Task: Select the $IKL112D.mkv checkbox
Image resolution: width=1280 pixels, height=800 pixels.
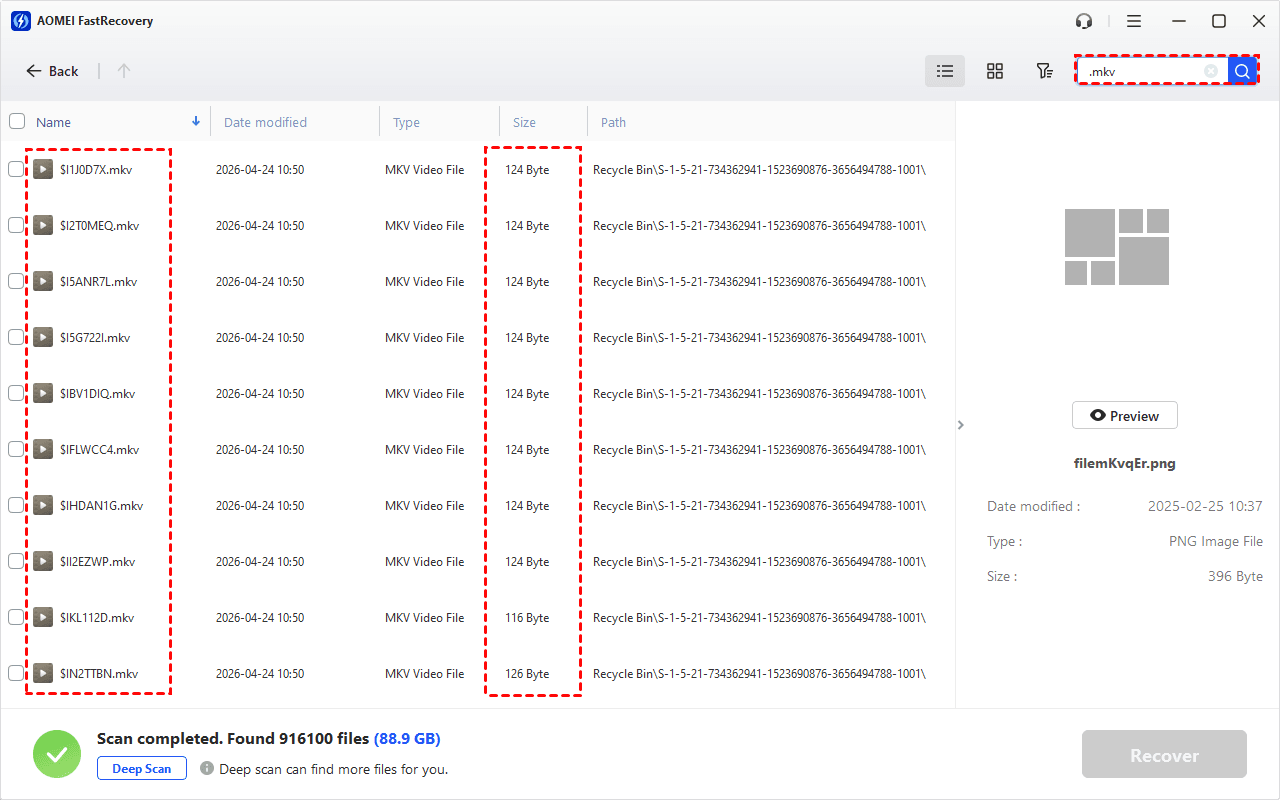Action: pyautogui.click(x=16, y=618)
